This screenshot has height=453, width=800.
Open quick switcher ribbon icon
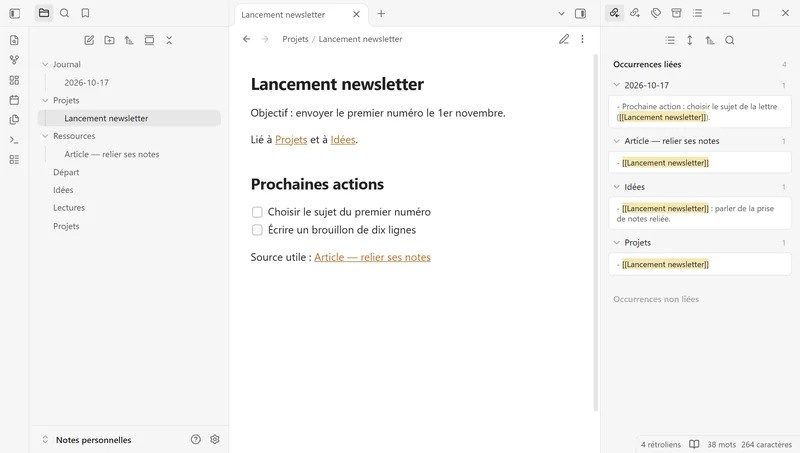pyautogui.click(x=14, y=40)
